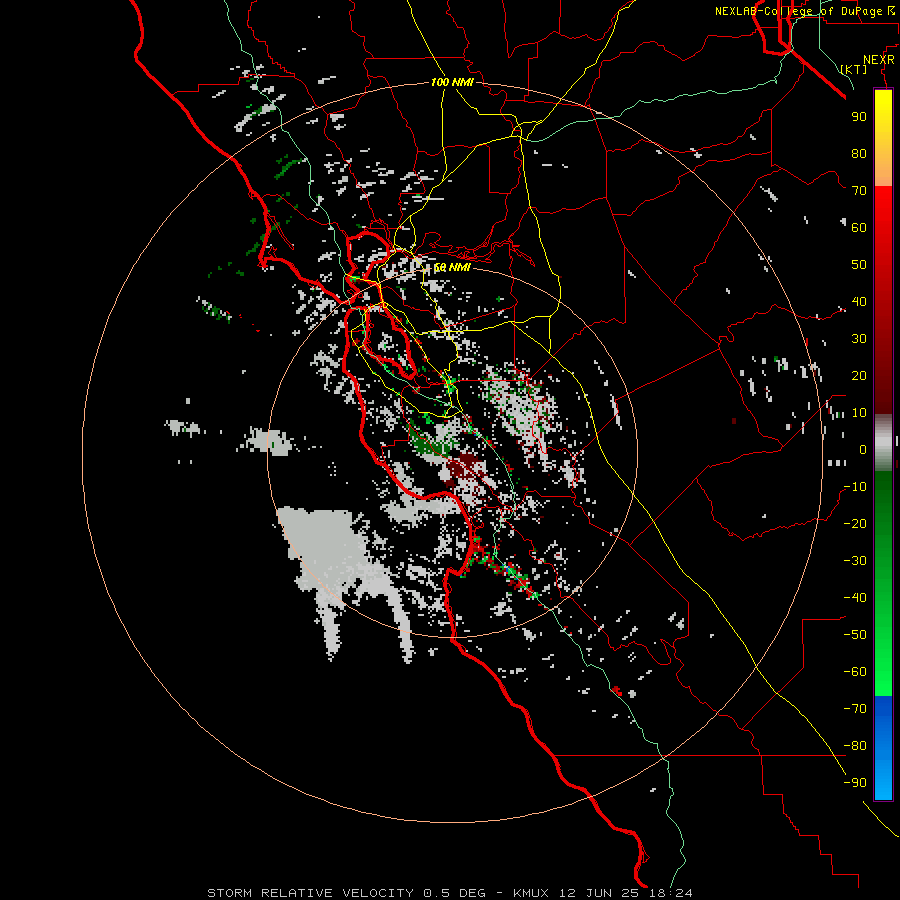Click the 60 value on velocity scale
900x900 pixels.
tap(859, 228)
